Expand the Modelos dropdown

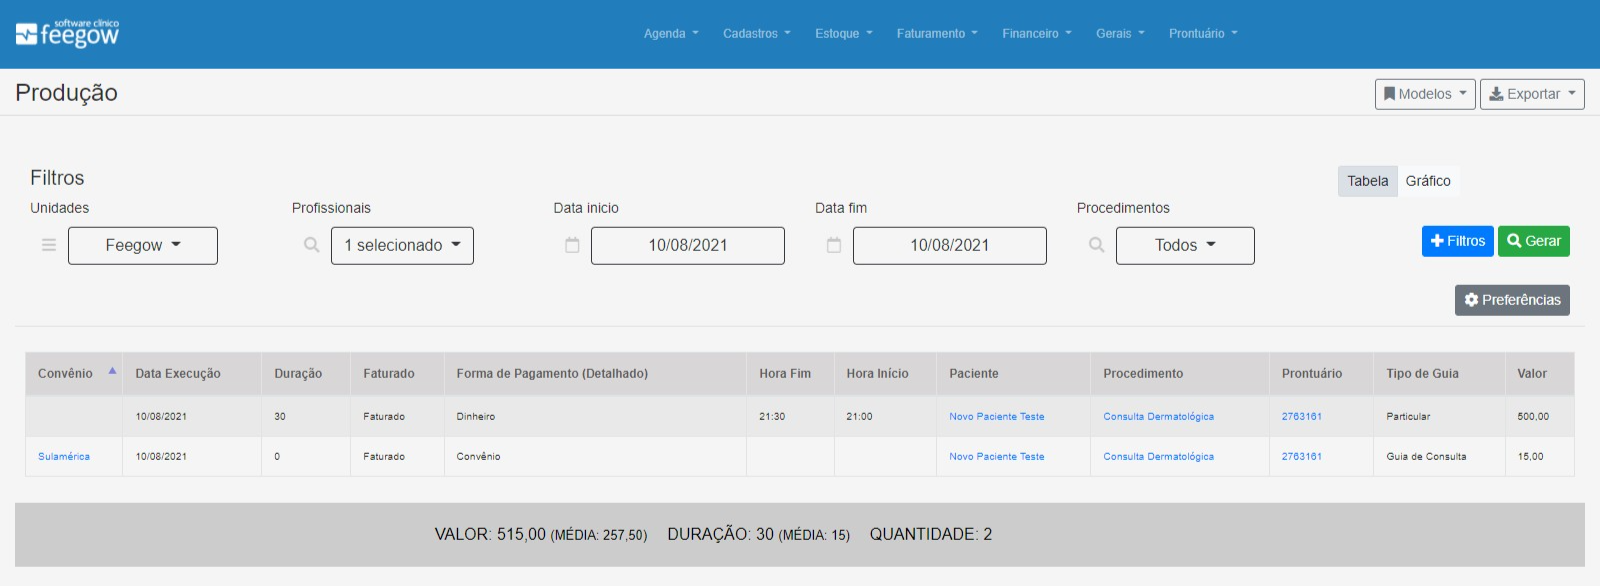(x=1425, y=94)
